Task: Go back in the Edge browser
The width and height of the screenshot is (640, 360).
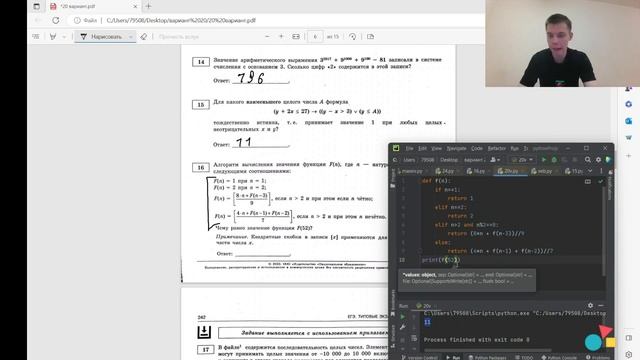Action: [x=38, y=20]
